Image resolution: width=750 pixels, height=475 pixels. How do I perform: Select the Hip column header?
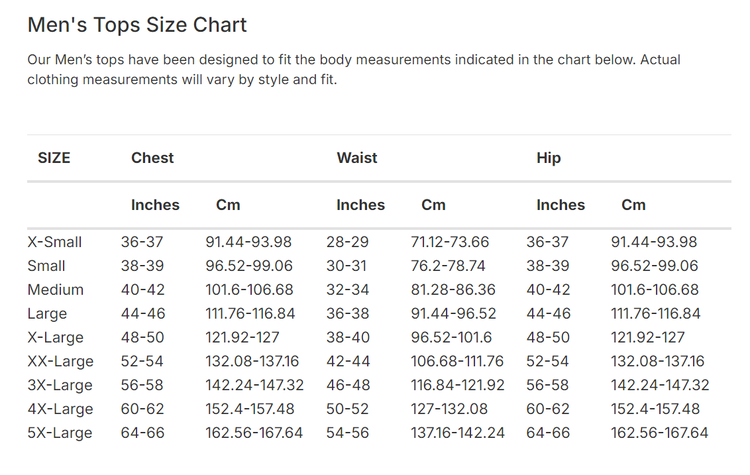[x=549, y=158]
